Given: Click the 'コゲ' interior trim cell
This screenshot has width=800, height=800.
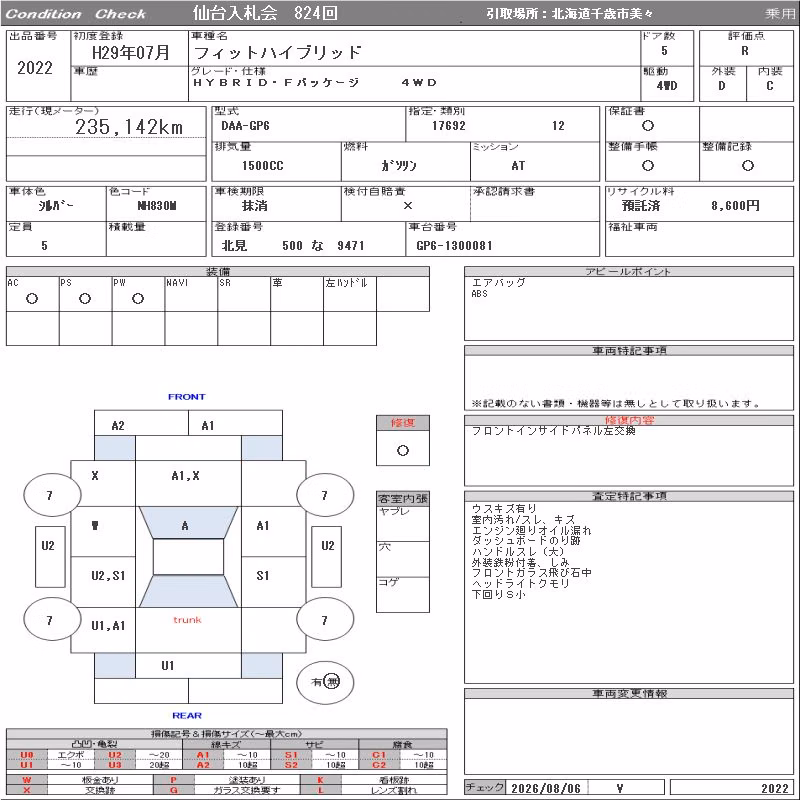Looking at the screenshot, I should tap(403, 594).
